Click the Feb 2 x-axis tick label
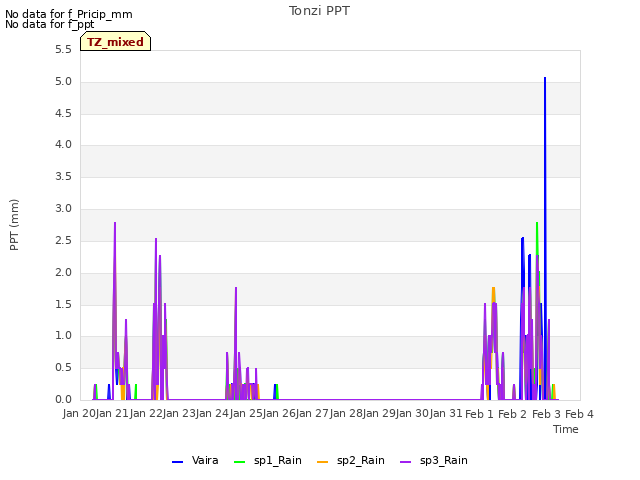Screen dimensions: 640x480 coord(513,414)
